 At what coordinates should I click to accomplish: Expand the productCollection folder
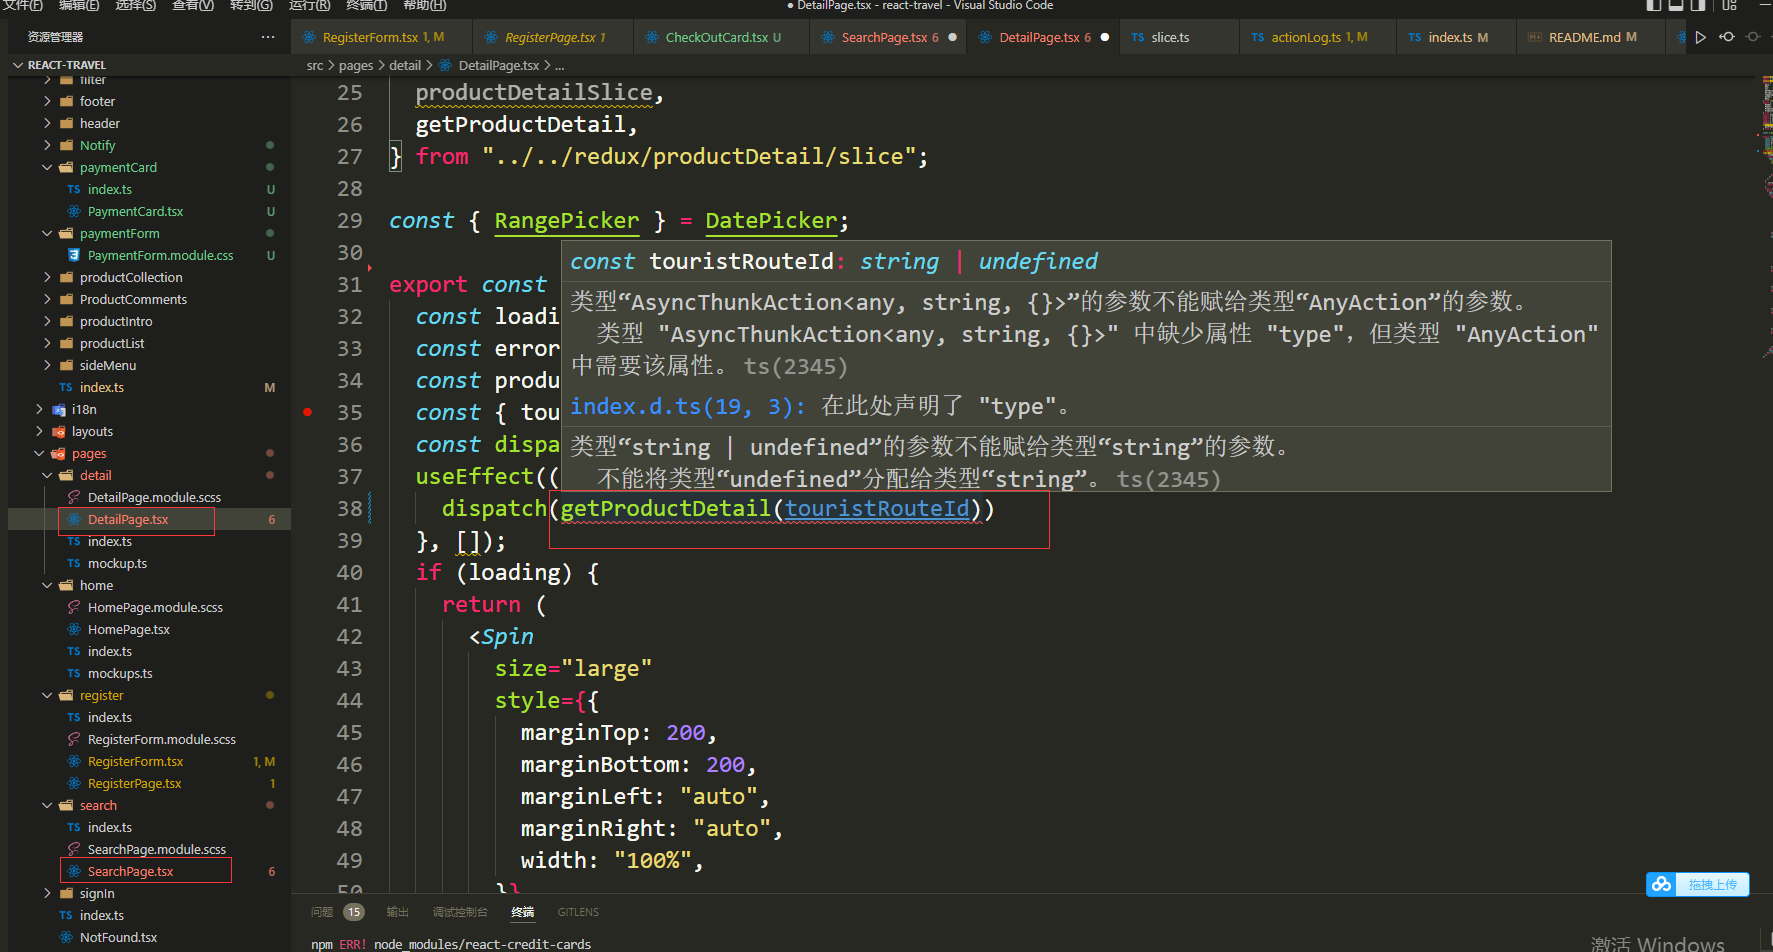tap(47, 277)
